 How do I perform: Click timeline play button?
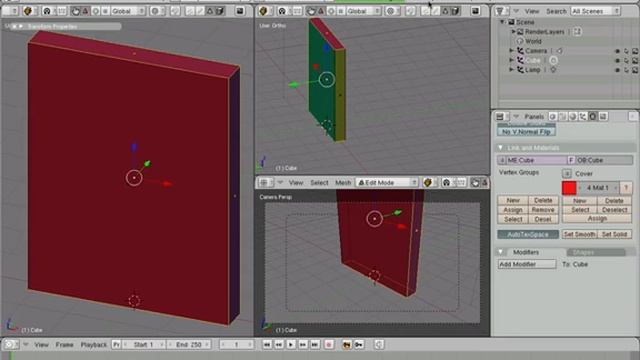tap(291, 345)
